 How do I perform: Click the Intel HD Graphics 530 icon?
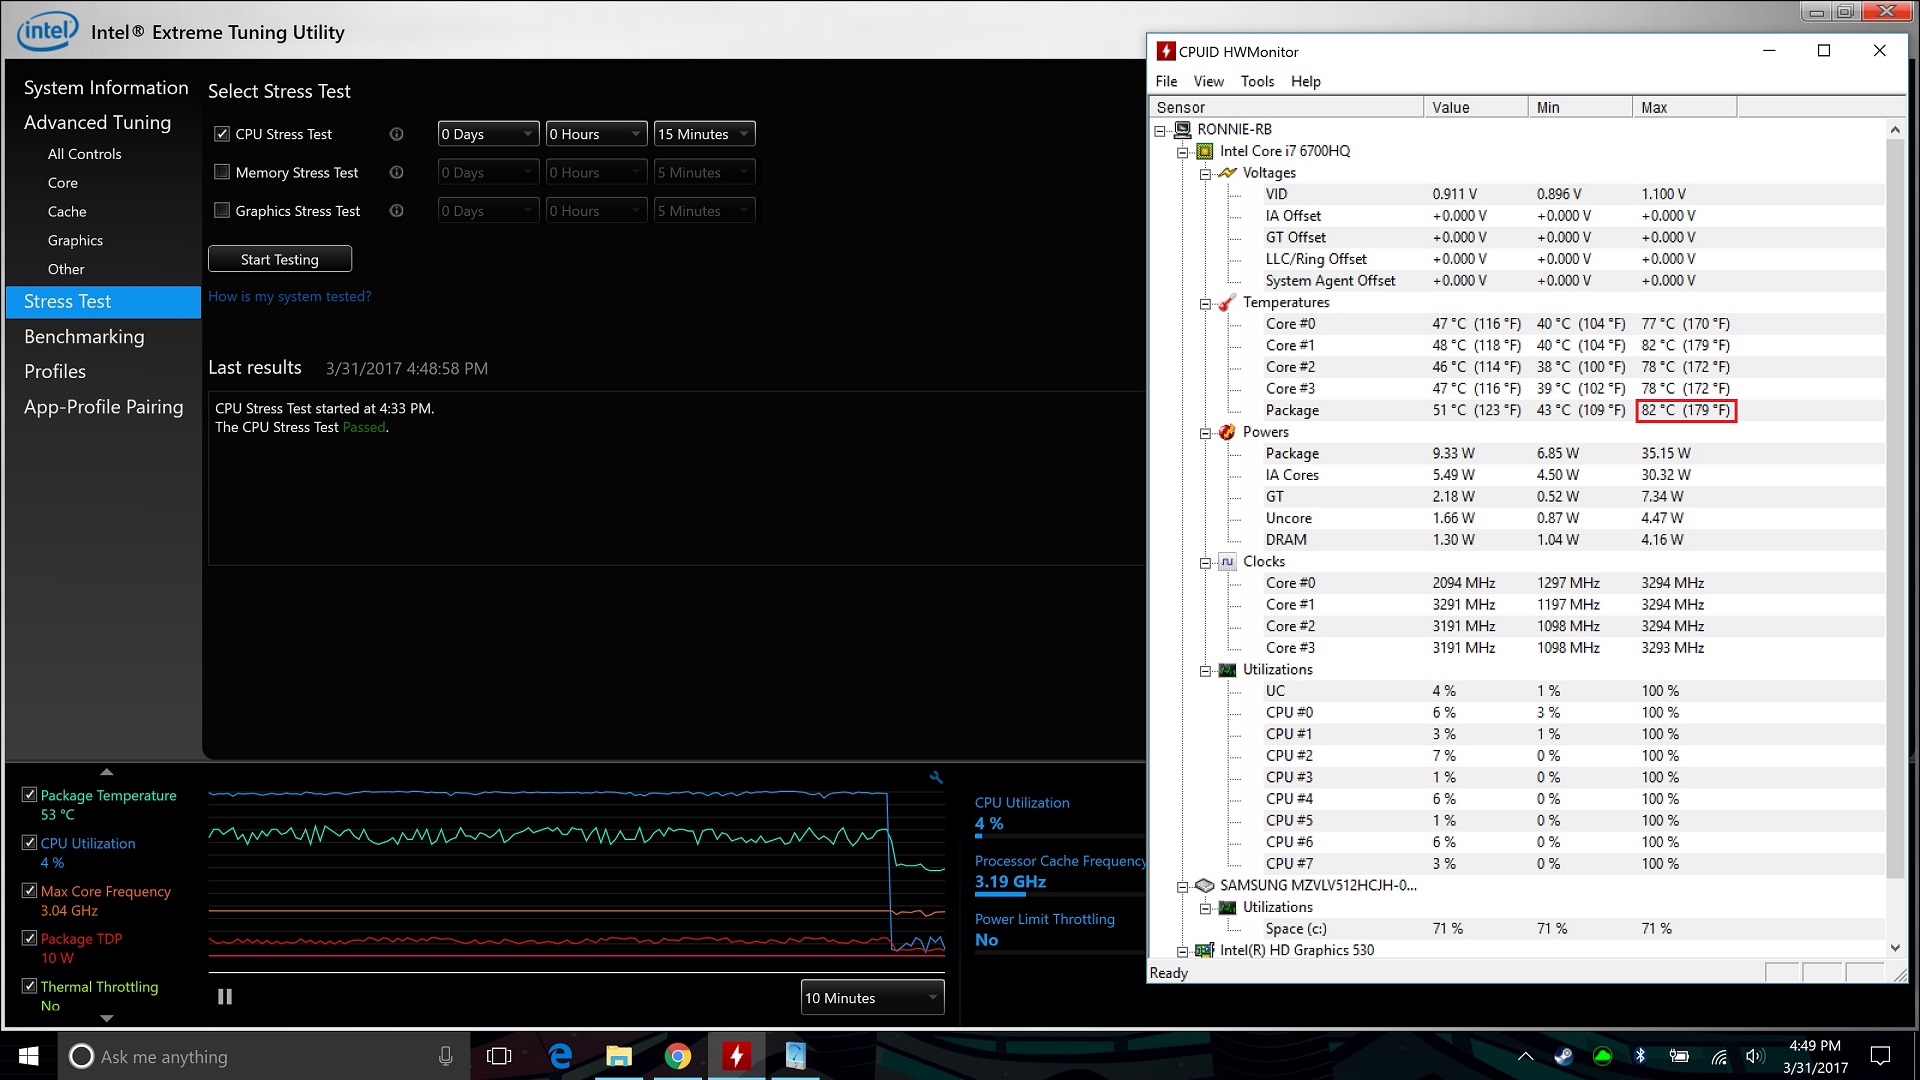[1205, 950]
